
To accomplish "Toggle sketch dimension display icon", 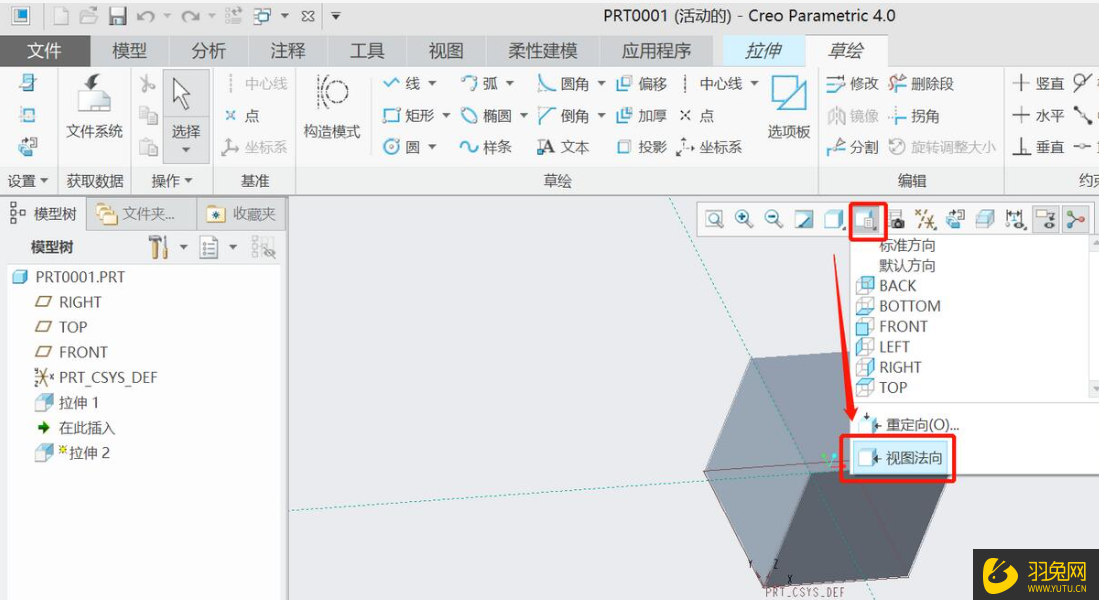I will [1015, 219].
